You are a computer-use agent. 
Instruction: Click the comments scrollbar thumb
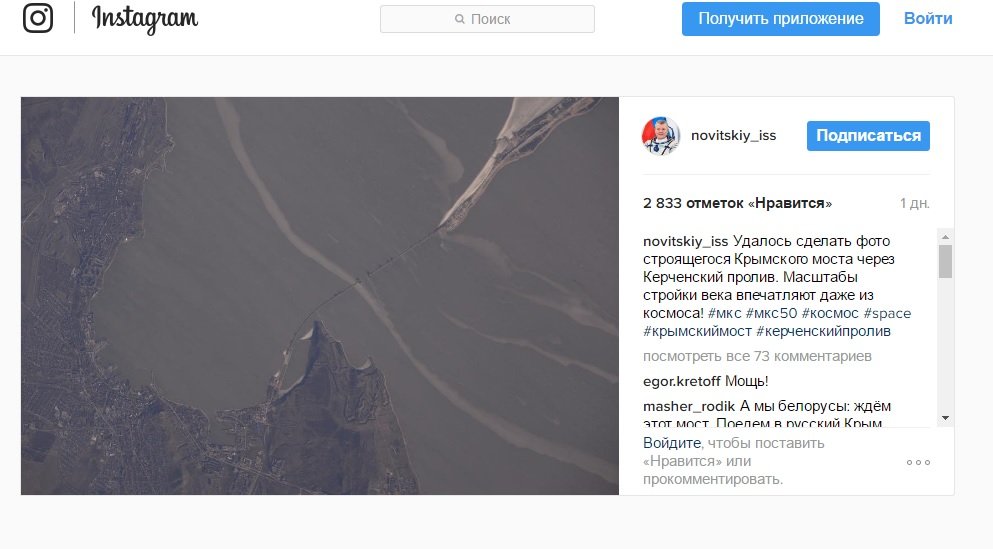point(945,262)
